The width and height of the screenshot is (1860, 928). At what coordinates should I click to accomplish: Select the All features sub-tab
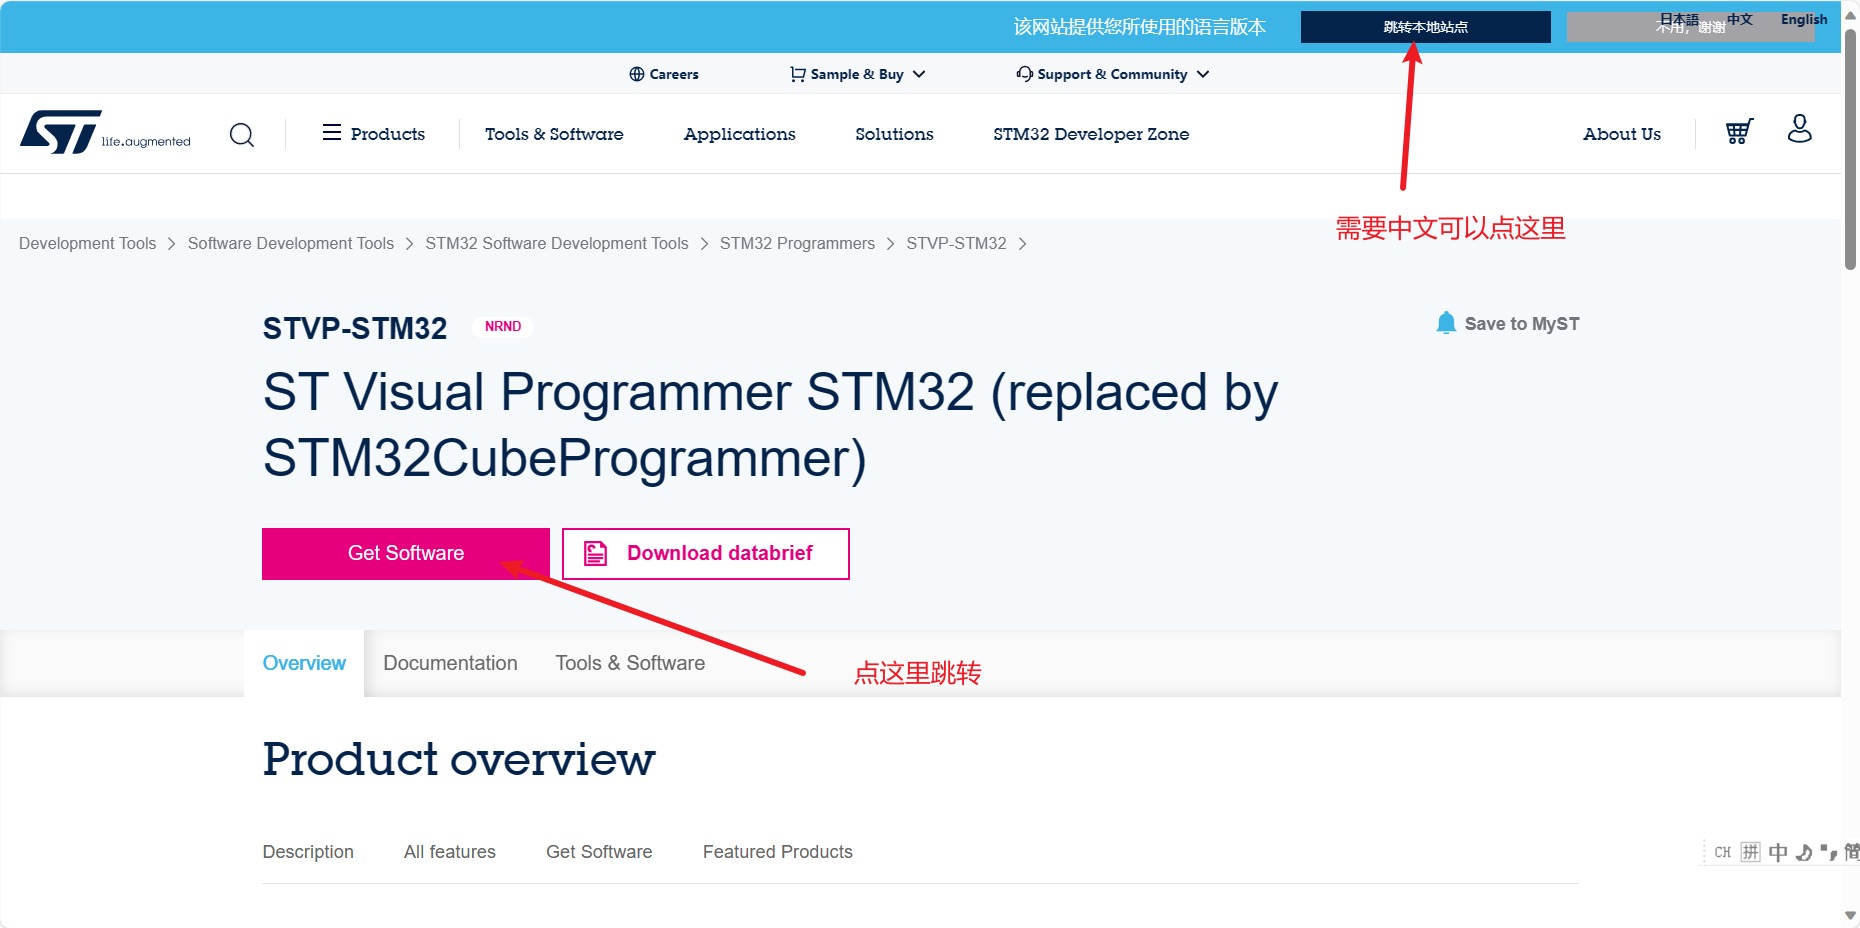point(450,852)
